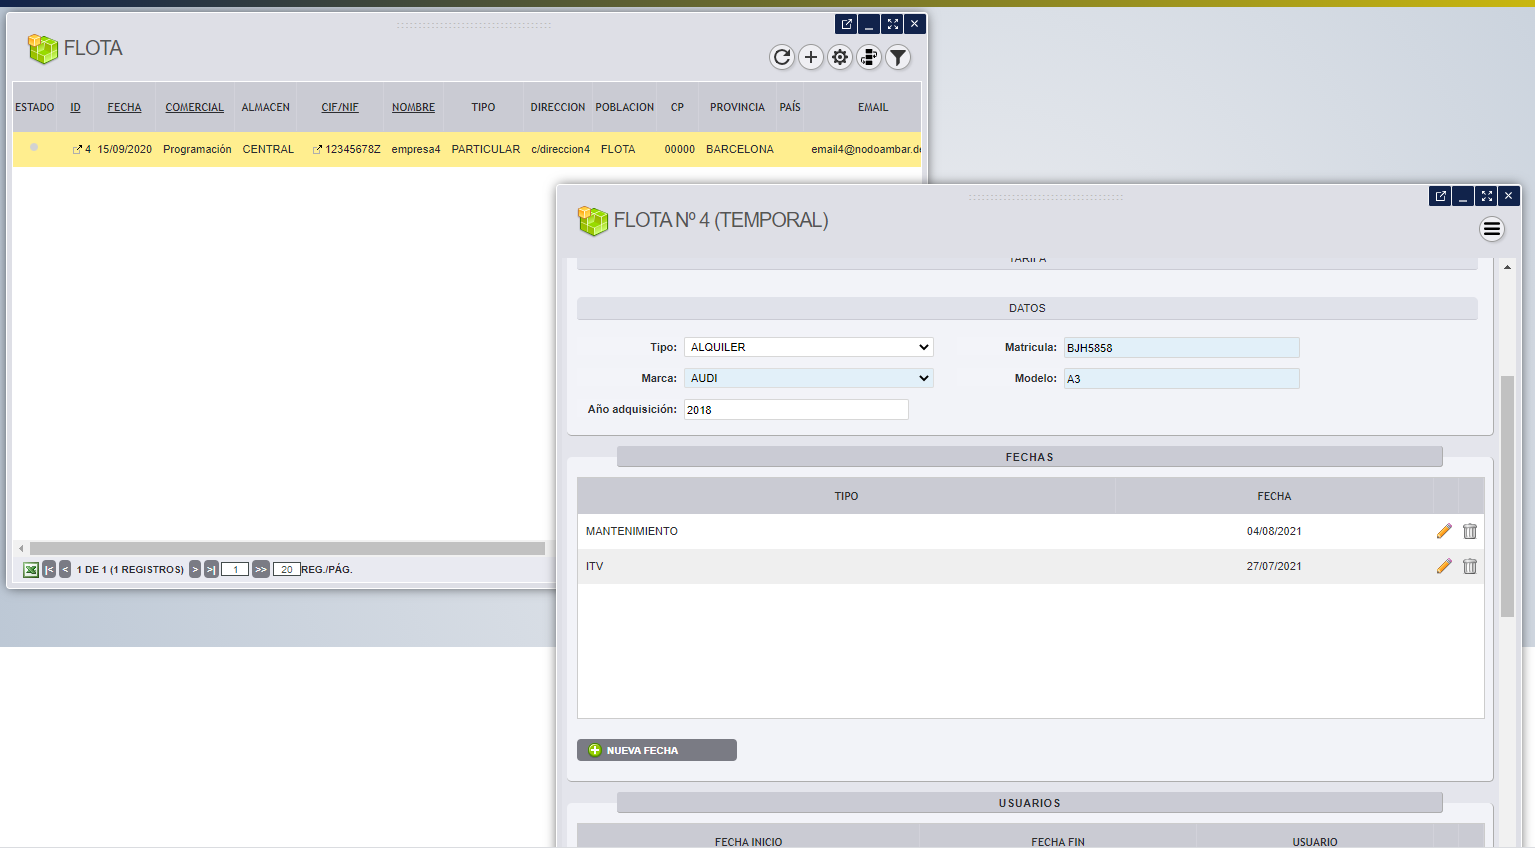Click the go-to-page double arrow button

coord(261,569)
